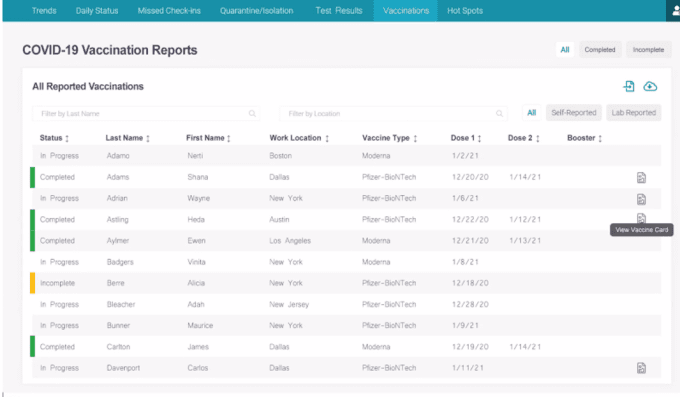The width and height of the screenshot is (680, 397).
Task: View vaccine card for Astling row
Action: point(641,218)
